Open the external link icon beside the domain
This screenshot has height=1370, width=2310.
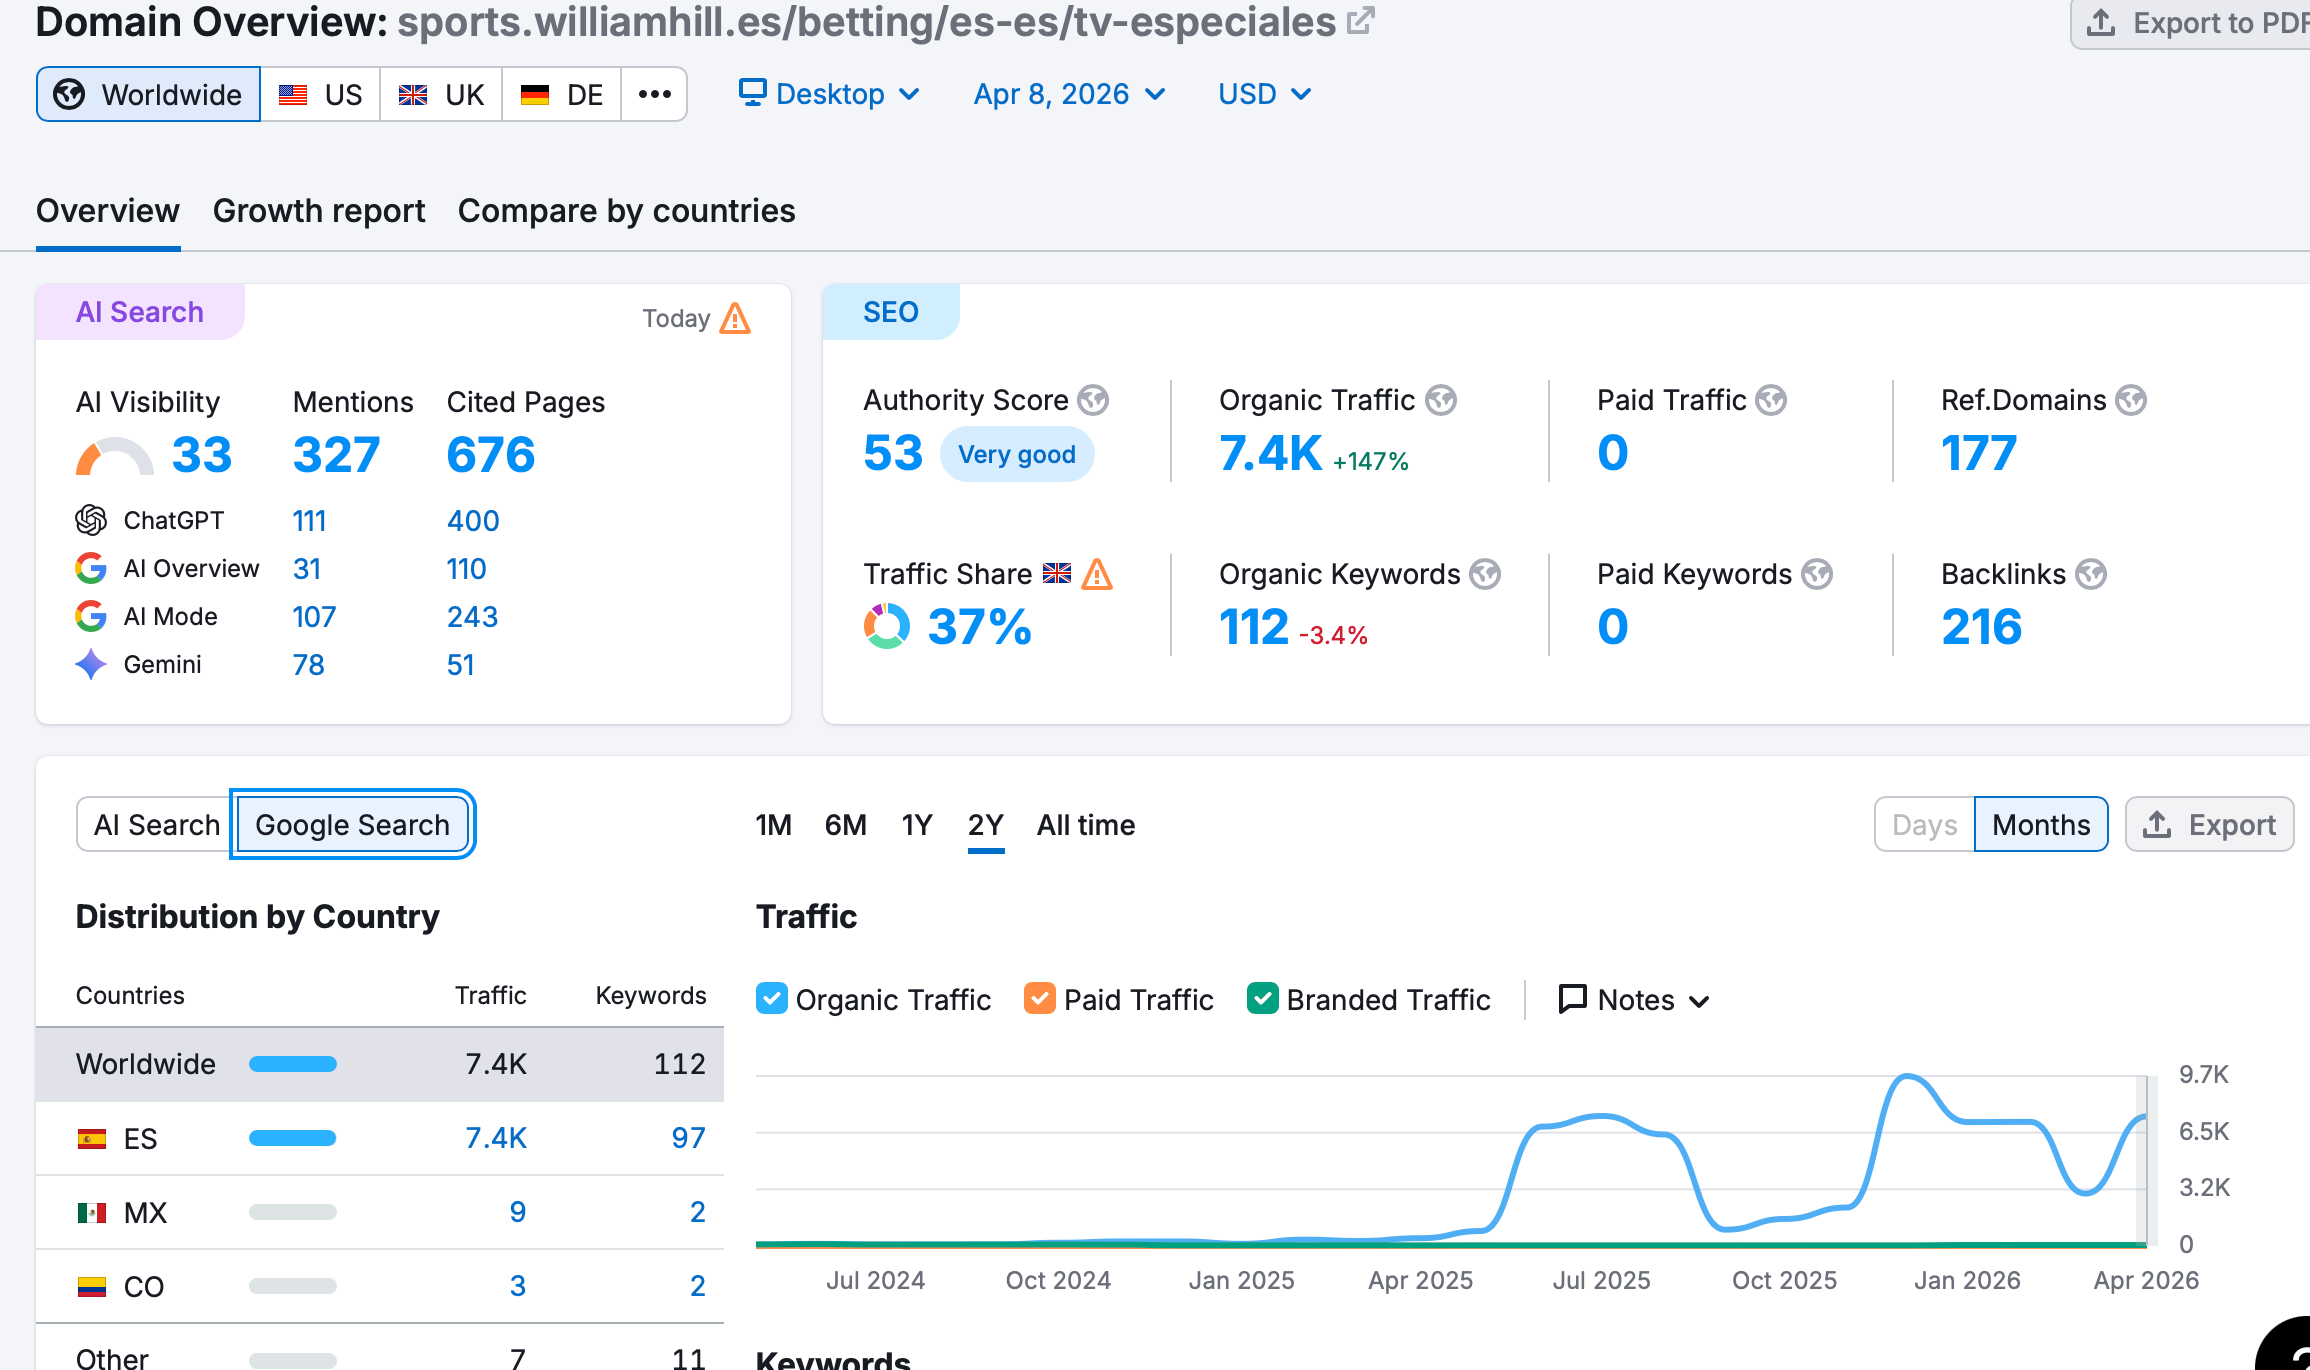1361,21
